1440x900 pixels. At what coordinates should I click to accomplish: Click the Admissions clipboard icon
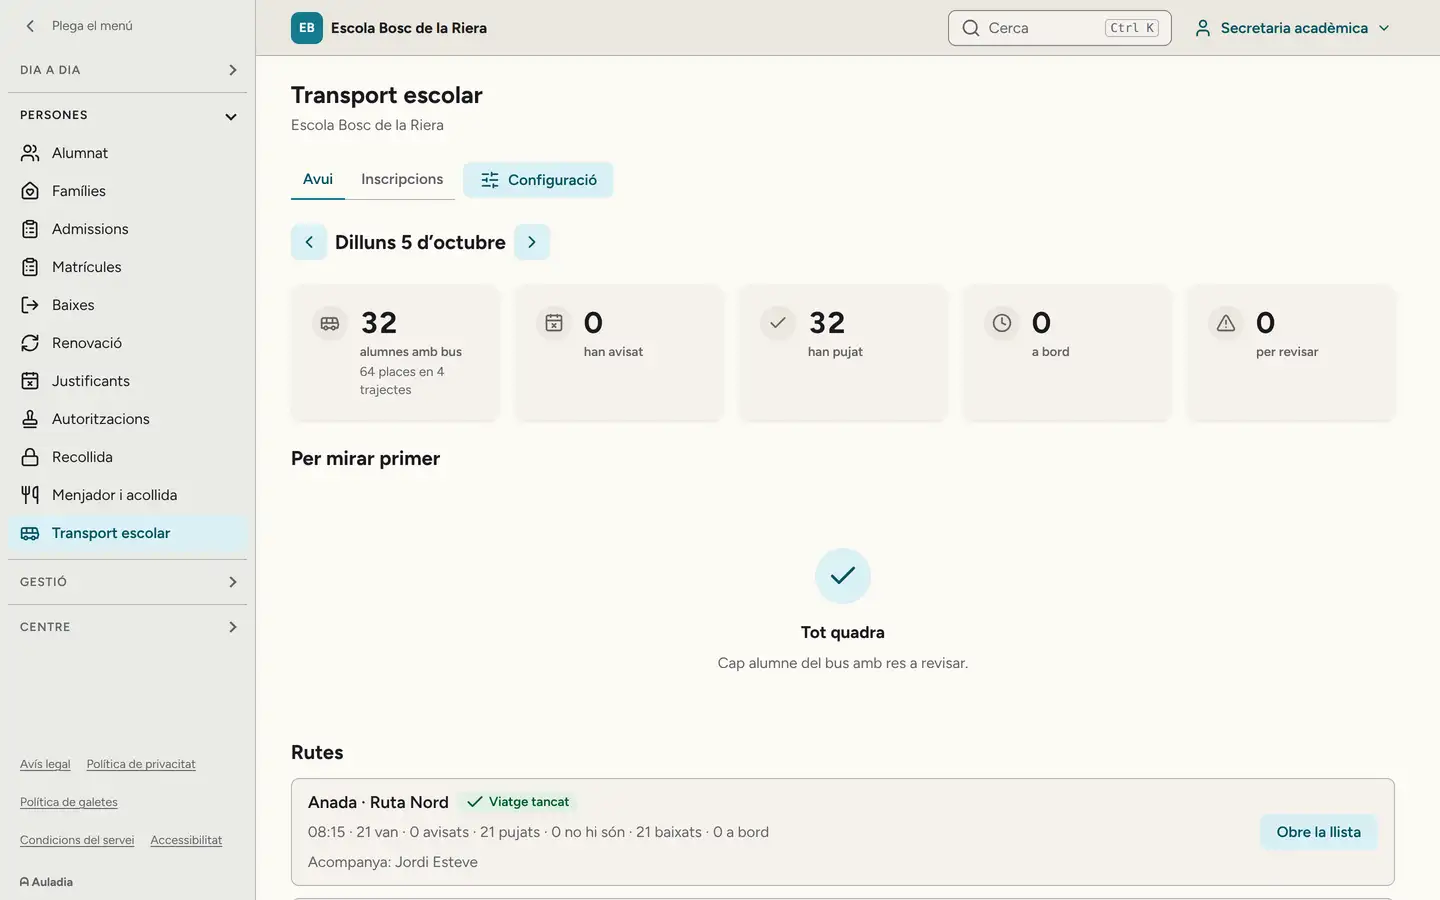(x=30, y=229)
